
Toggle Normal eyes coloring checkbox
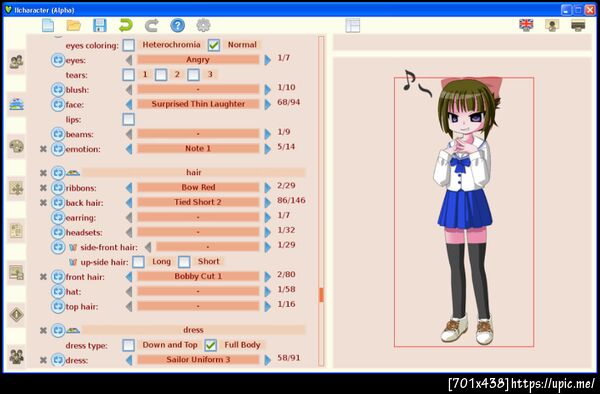(x=214, y=45)
